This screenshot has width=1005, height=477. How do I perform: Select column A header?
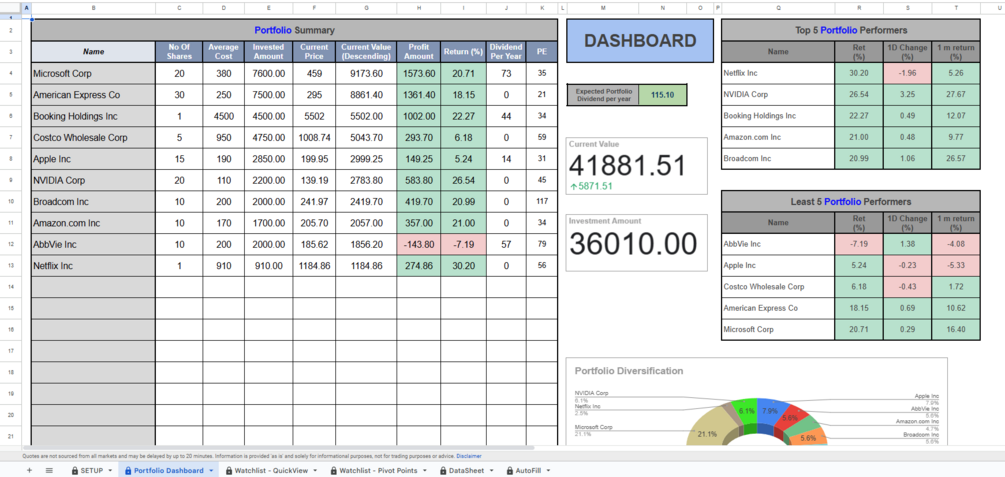tap(26, 8)
